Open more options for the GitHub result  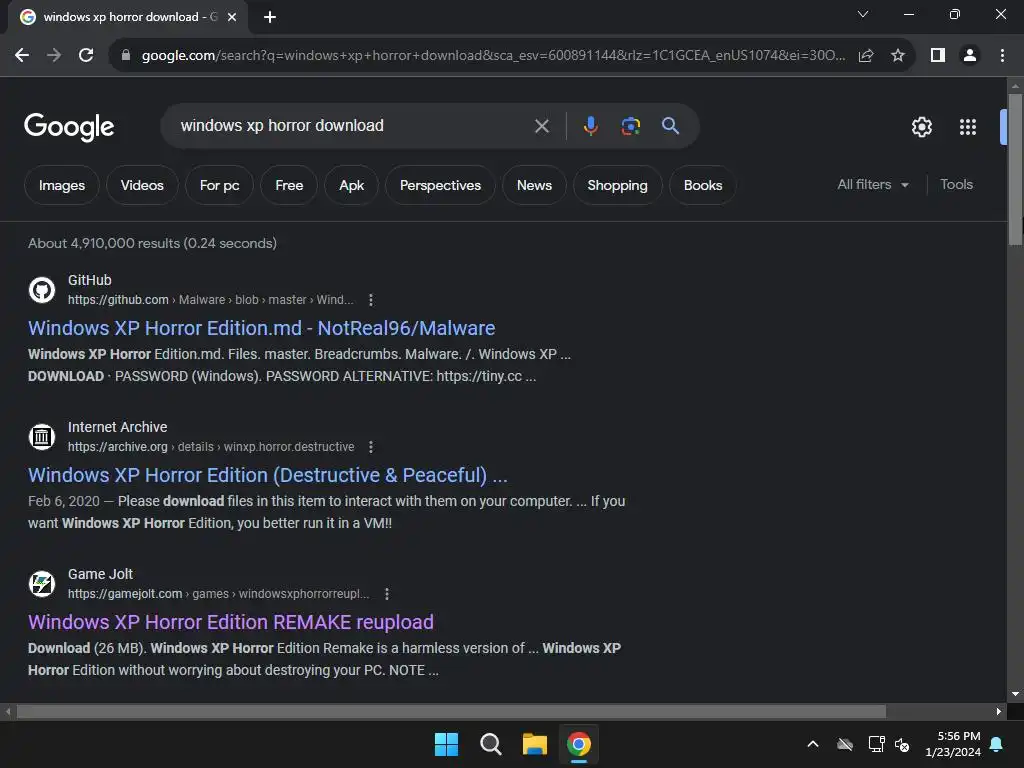tap(371, 300)
